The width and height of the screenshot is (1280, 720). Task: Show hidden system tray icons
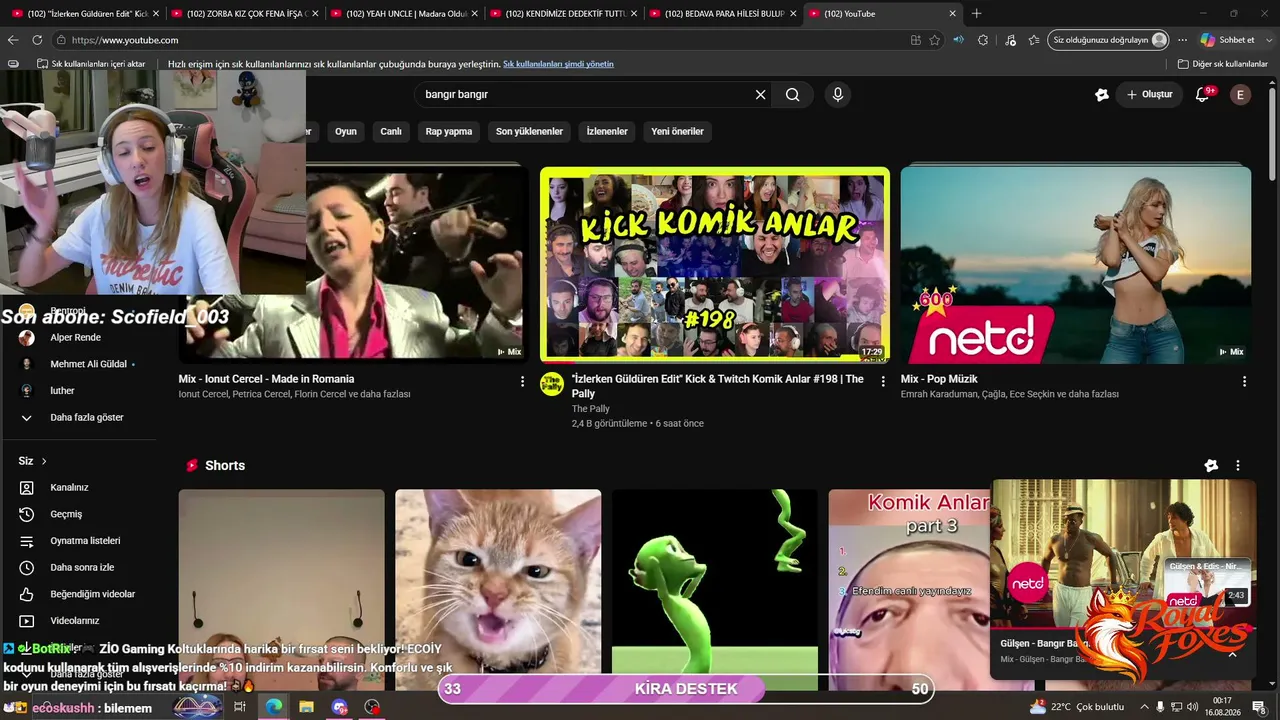pyautogui.click(x=1144, y=707)
